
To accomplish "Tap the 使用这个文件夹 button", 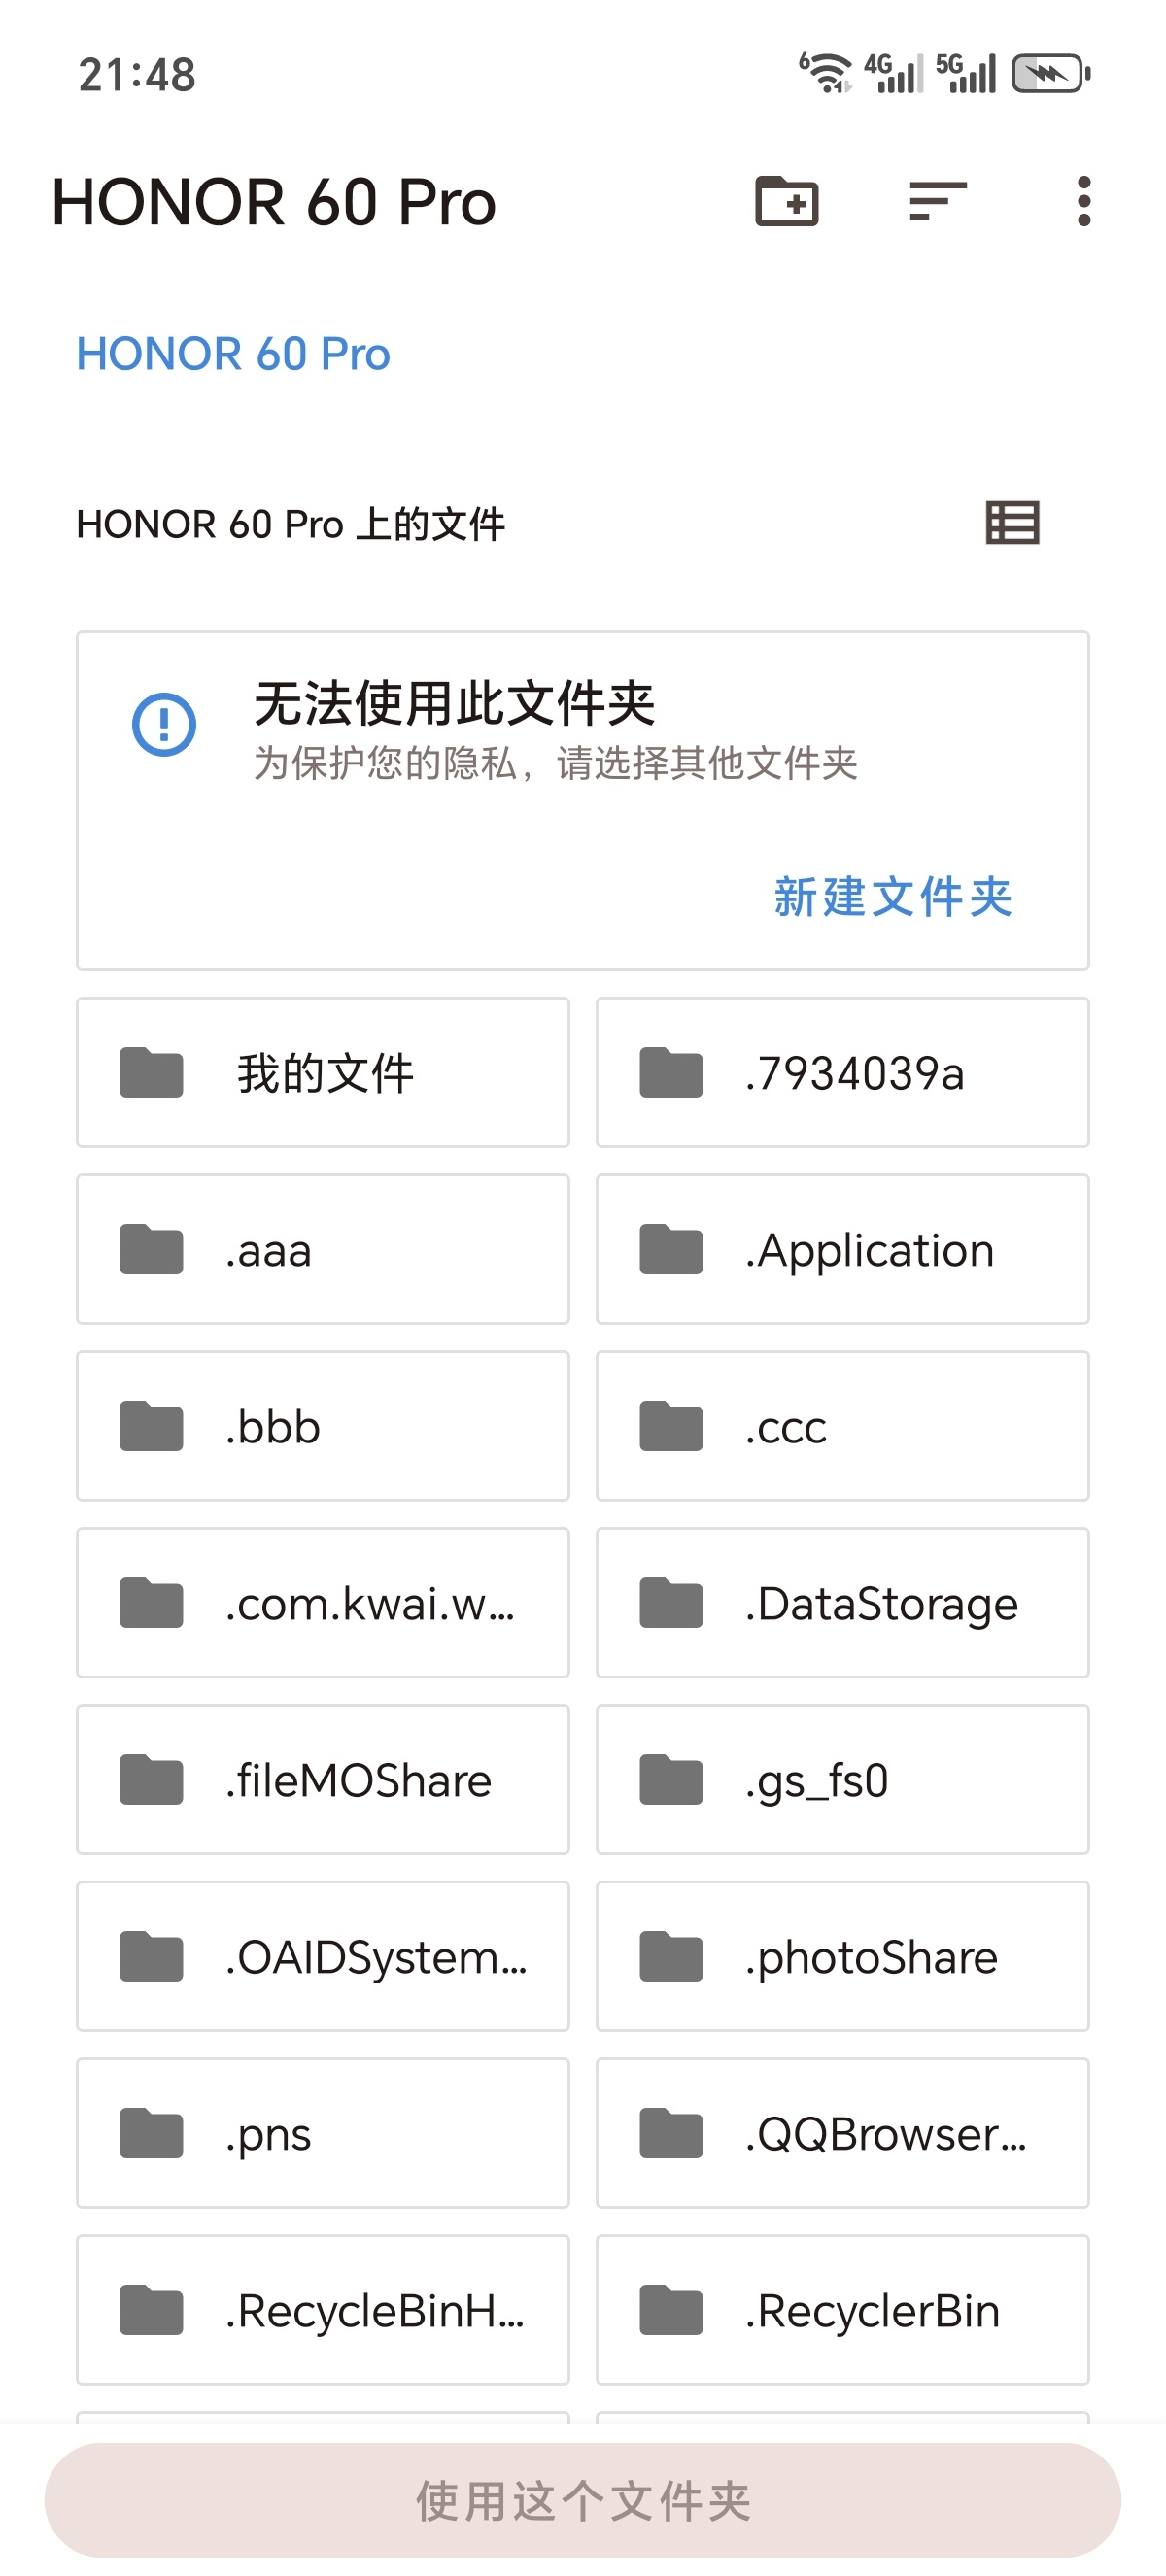I will pos(583,2499).
